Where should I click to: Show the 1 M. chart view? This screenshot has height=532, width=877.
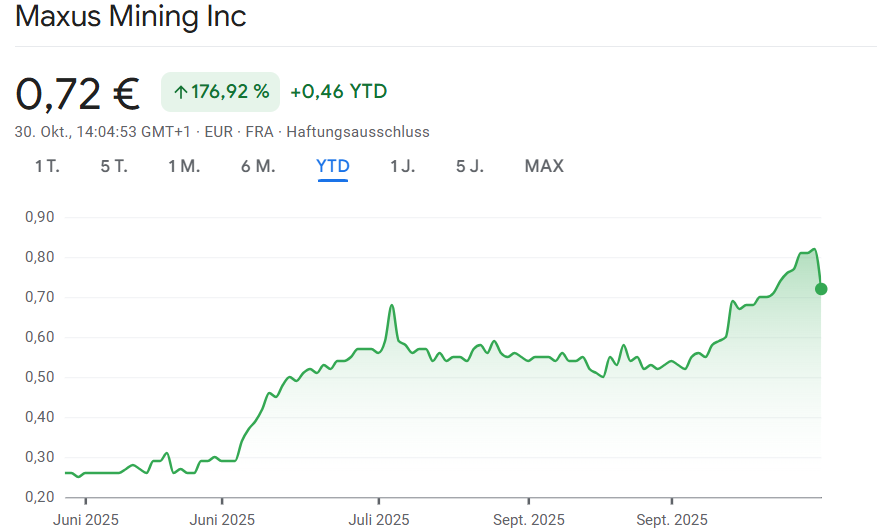click(x=184, y=166)
